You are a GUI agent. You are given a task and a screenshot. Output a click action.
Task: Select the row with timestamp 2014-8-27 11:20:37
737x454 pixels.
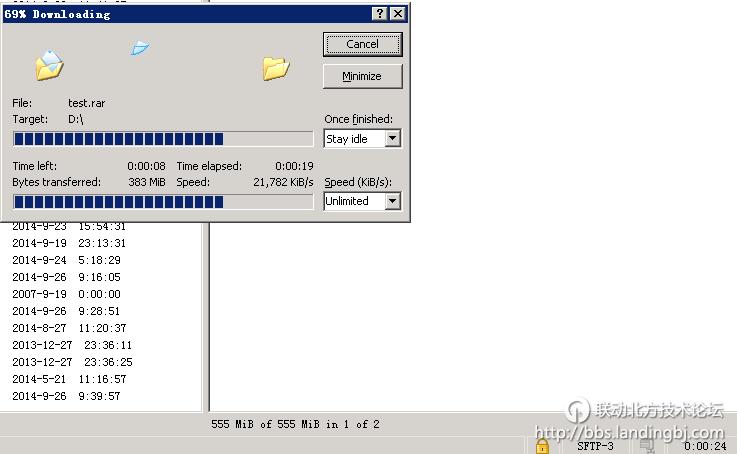point(66,328)
